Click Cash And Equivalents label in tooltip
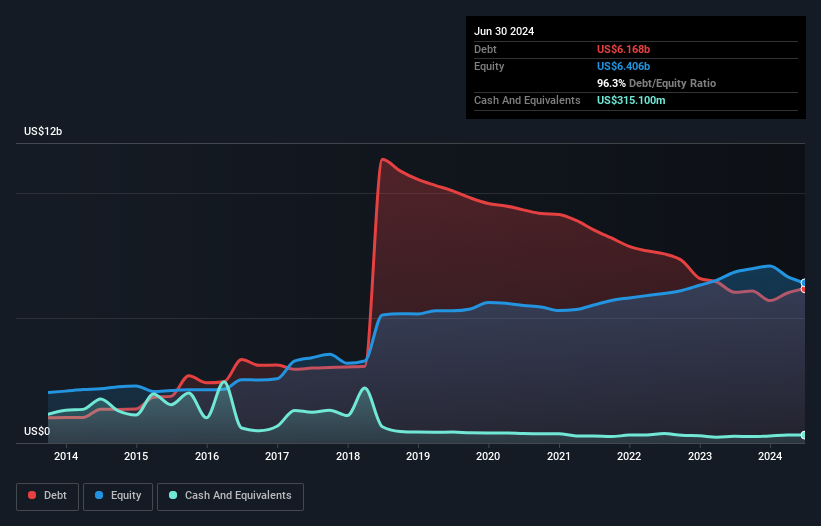The width and height of the screenshot is (821, 526). pyautogui.click(x=527, y=100)
